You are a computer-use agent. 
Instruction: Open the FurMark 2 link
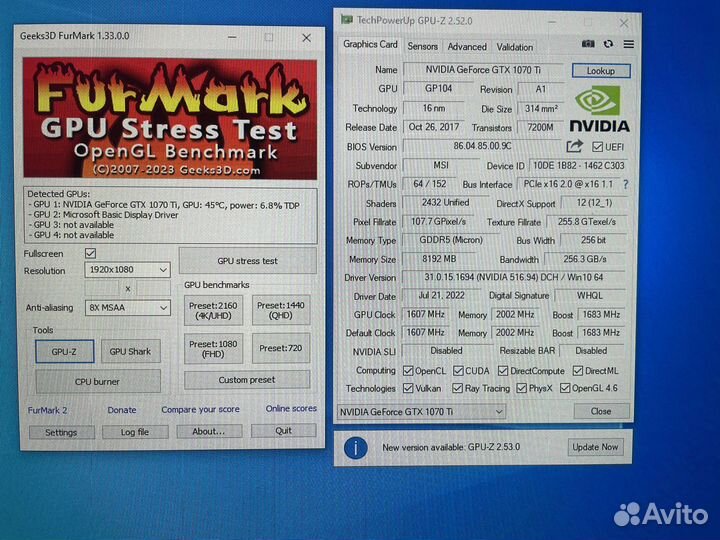click(x=47, y=410)
